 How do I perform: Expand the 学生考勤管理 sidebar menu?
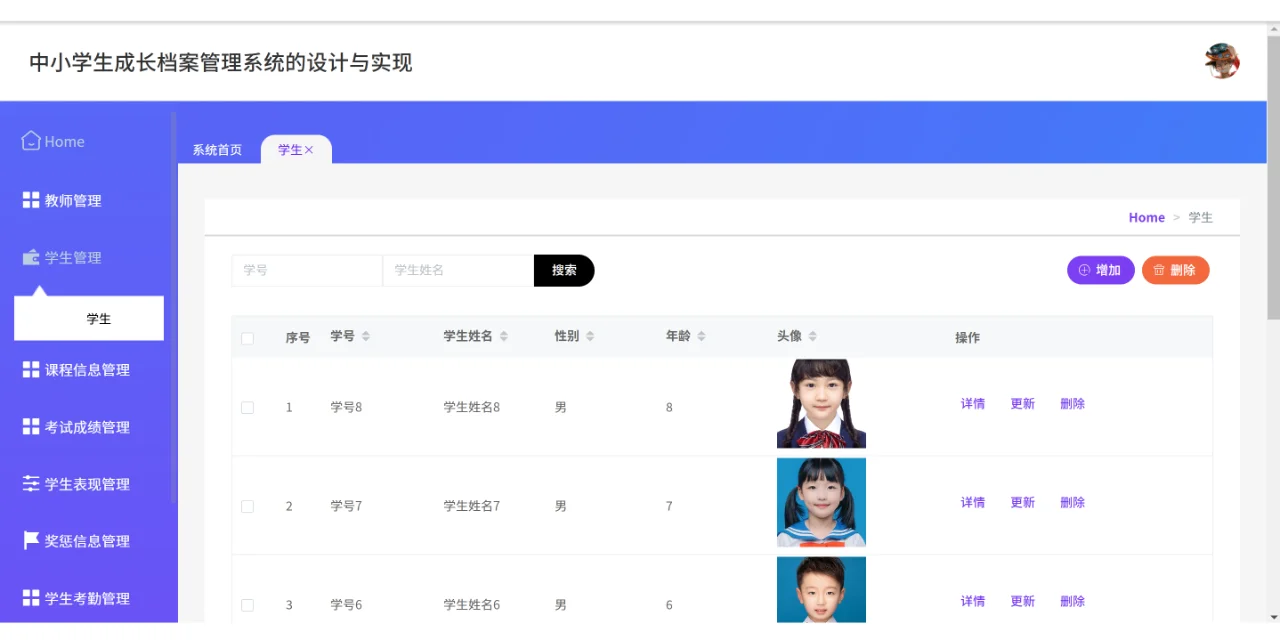click(x=88, y=597)
